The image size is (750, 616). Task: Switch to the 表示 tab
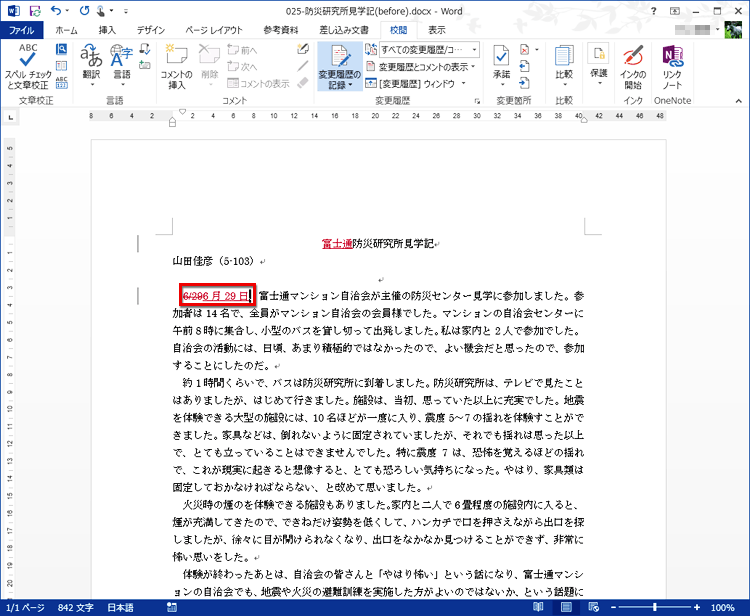(x=437, y=30)
